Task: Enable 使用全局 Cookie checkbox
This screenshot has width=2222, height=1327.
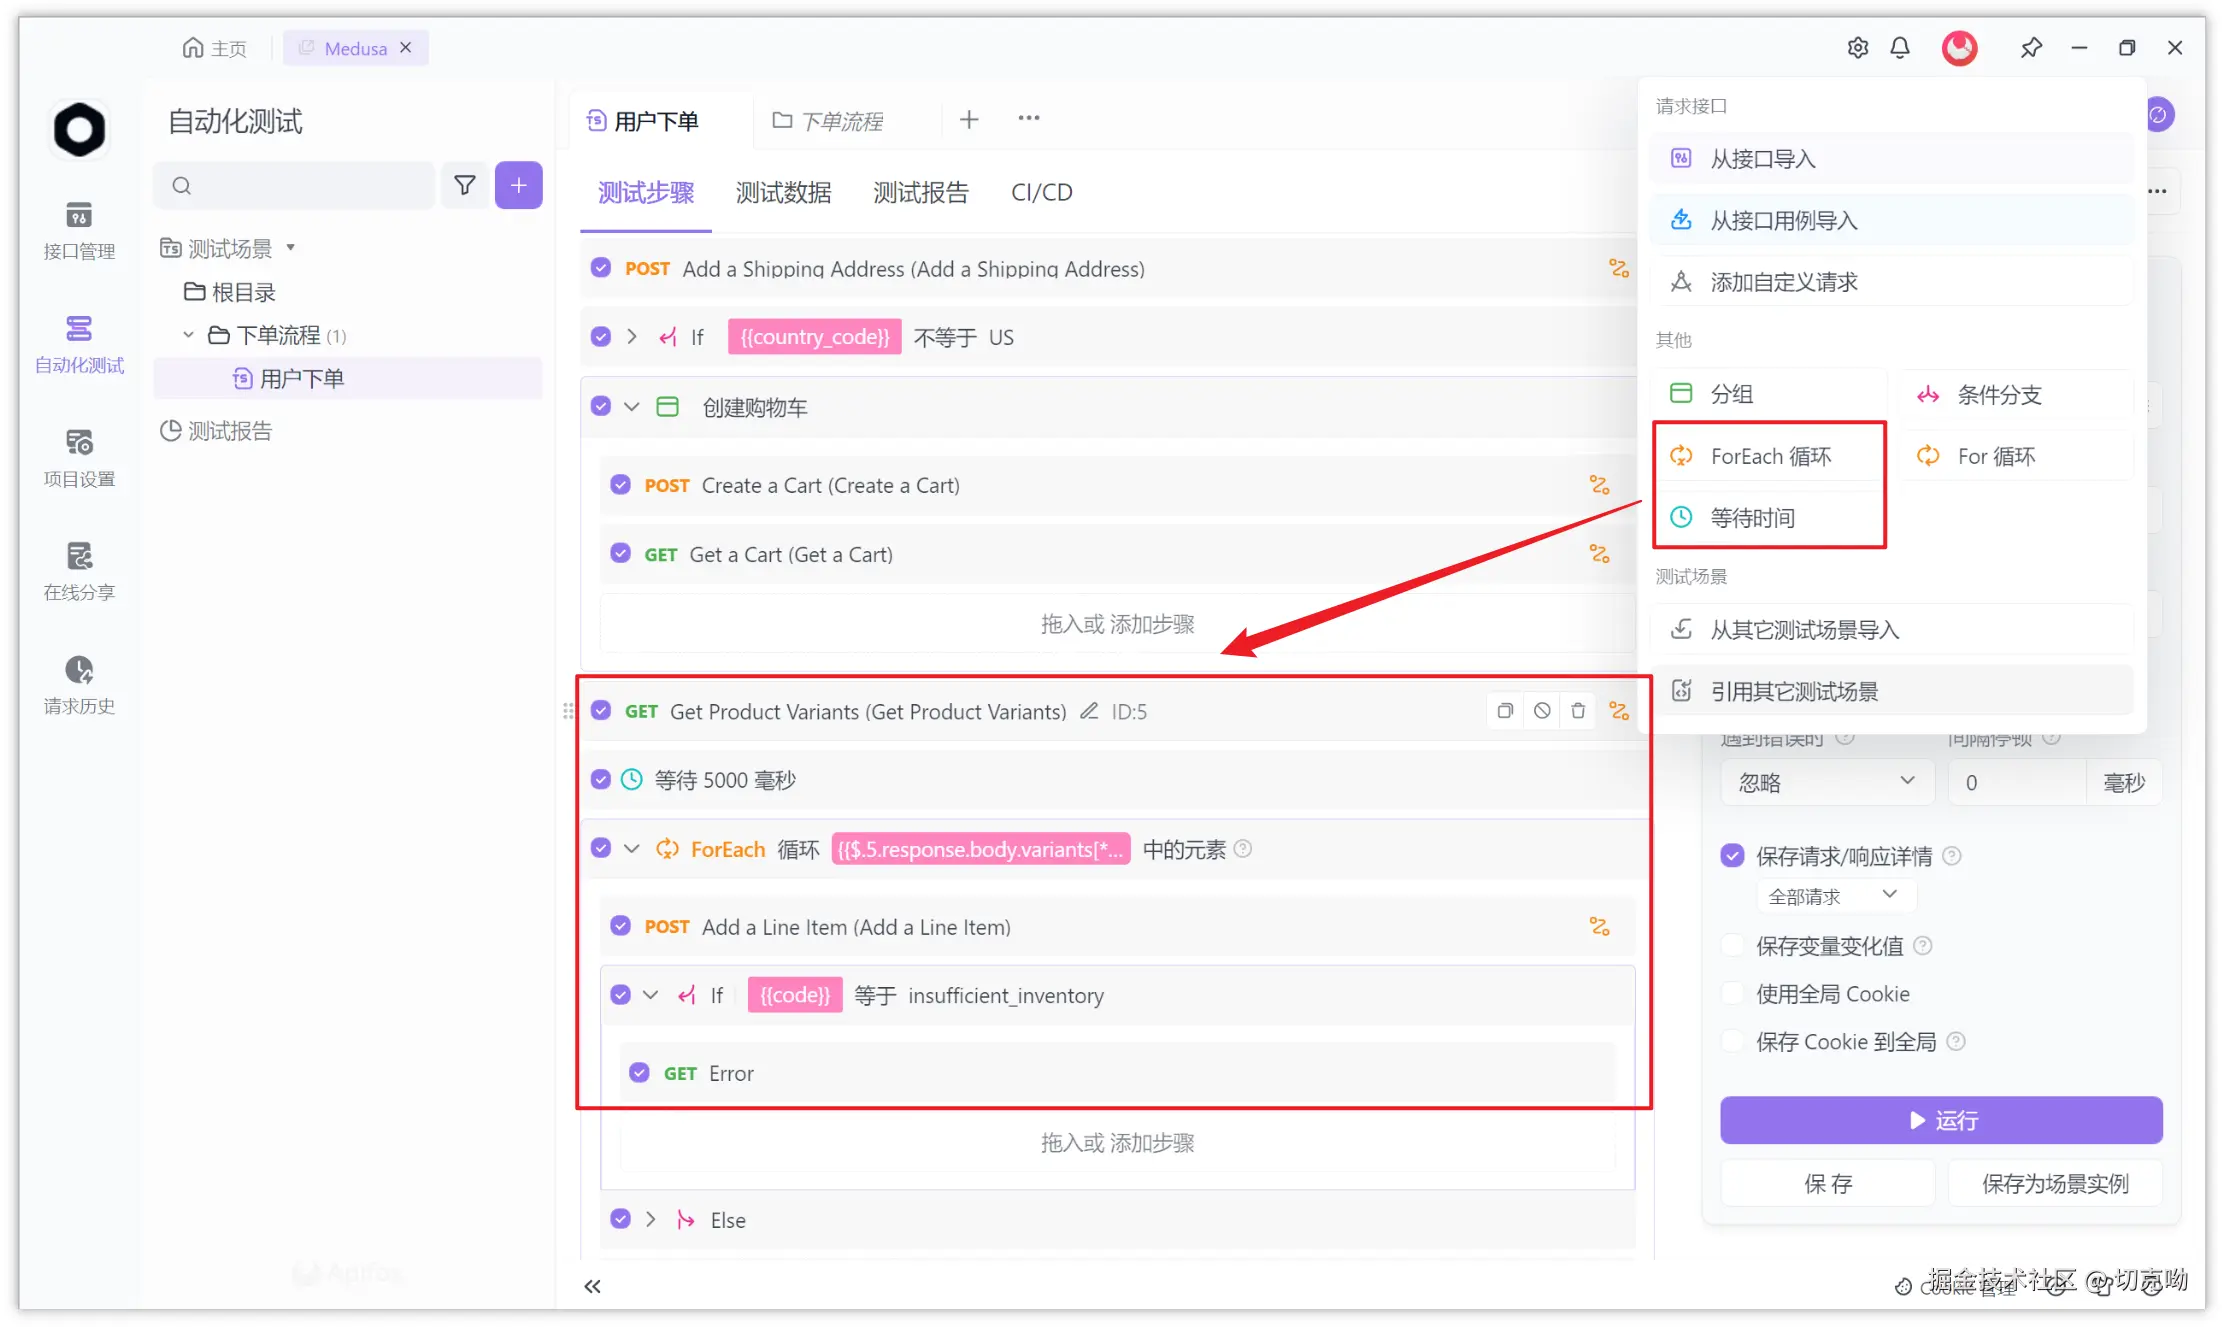Action: [x=1733, y=994]
